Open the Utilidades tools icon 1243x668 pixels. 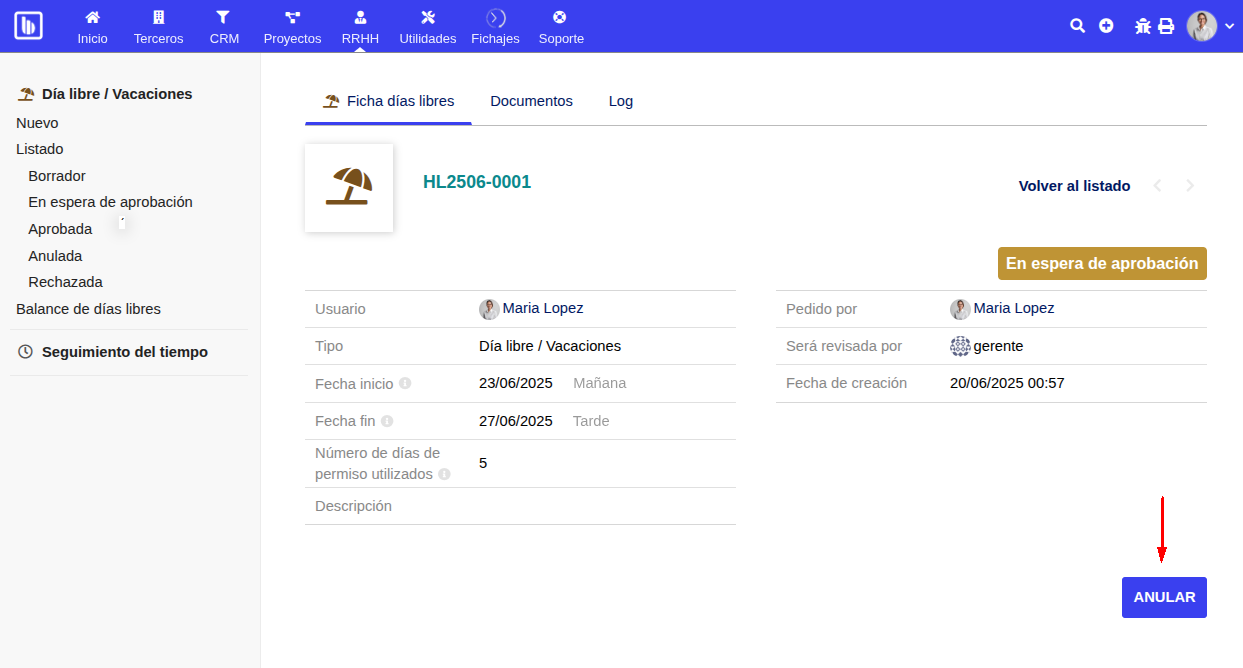pos(427,18)
